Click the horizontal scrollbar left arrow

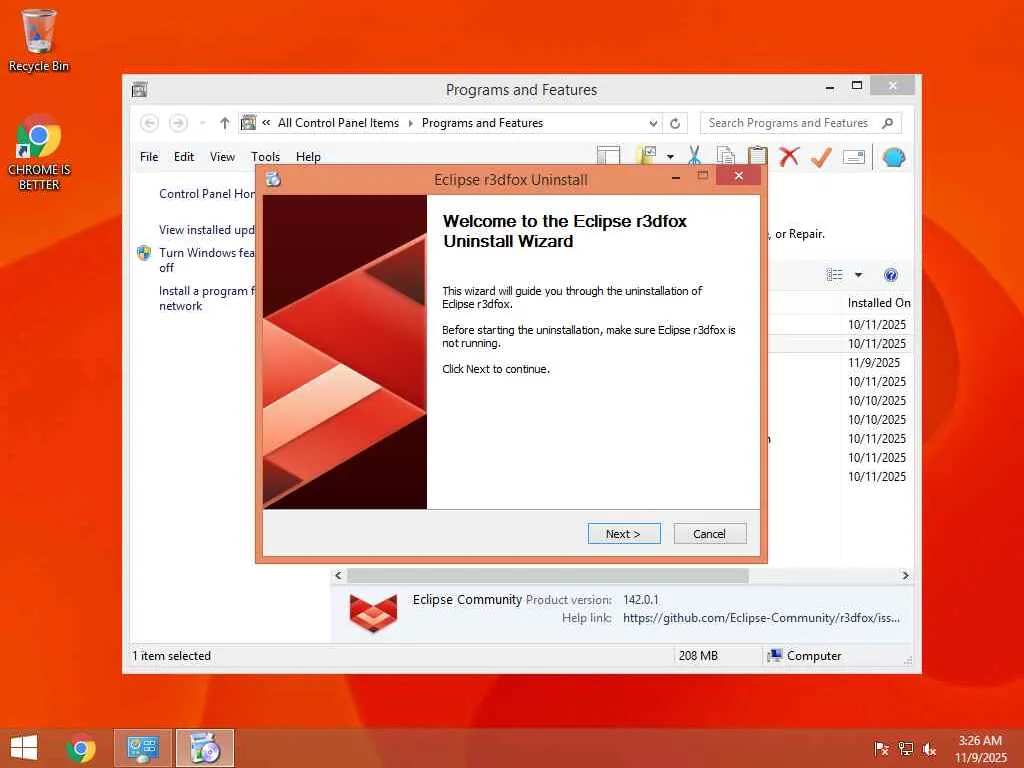(338, 575)
